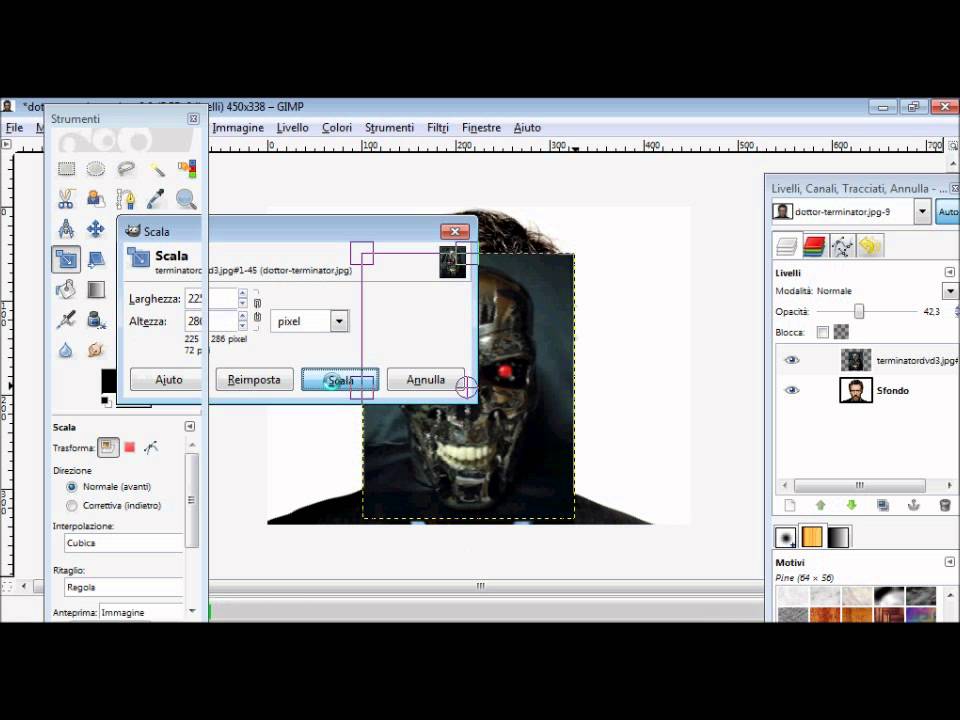Select the Fuzzy Select magic wand tool

pyautogui.click(x=157, y=168)
